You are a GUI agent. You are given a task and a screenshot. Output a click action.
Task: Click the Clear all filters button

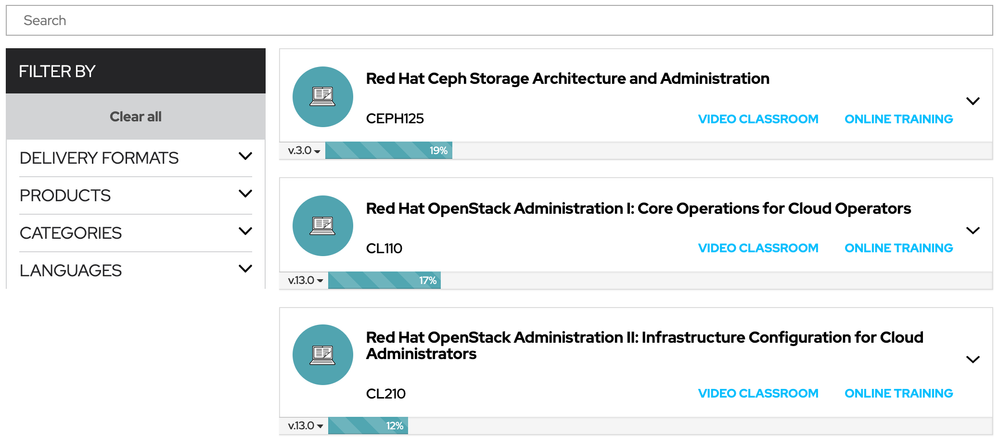pyautogui.click(x=135, y=117)
